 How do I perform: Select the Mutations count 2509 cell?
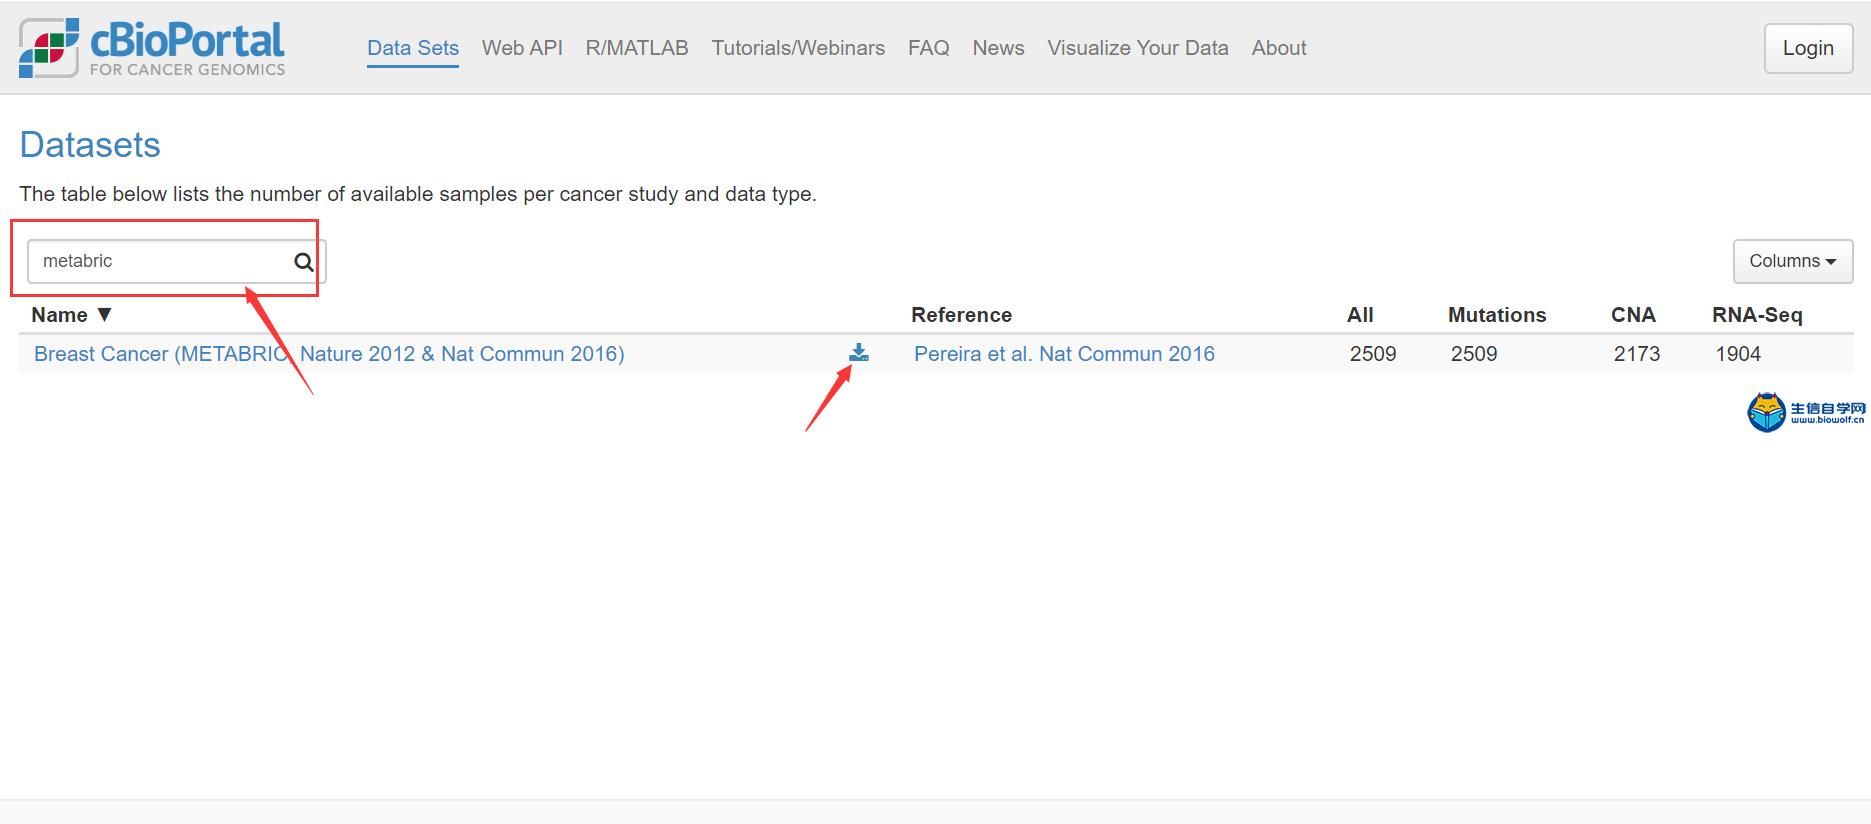pyautogui.click(x=1474, y=354)
